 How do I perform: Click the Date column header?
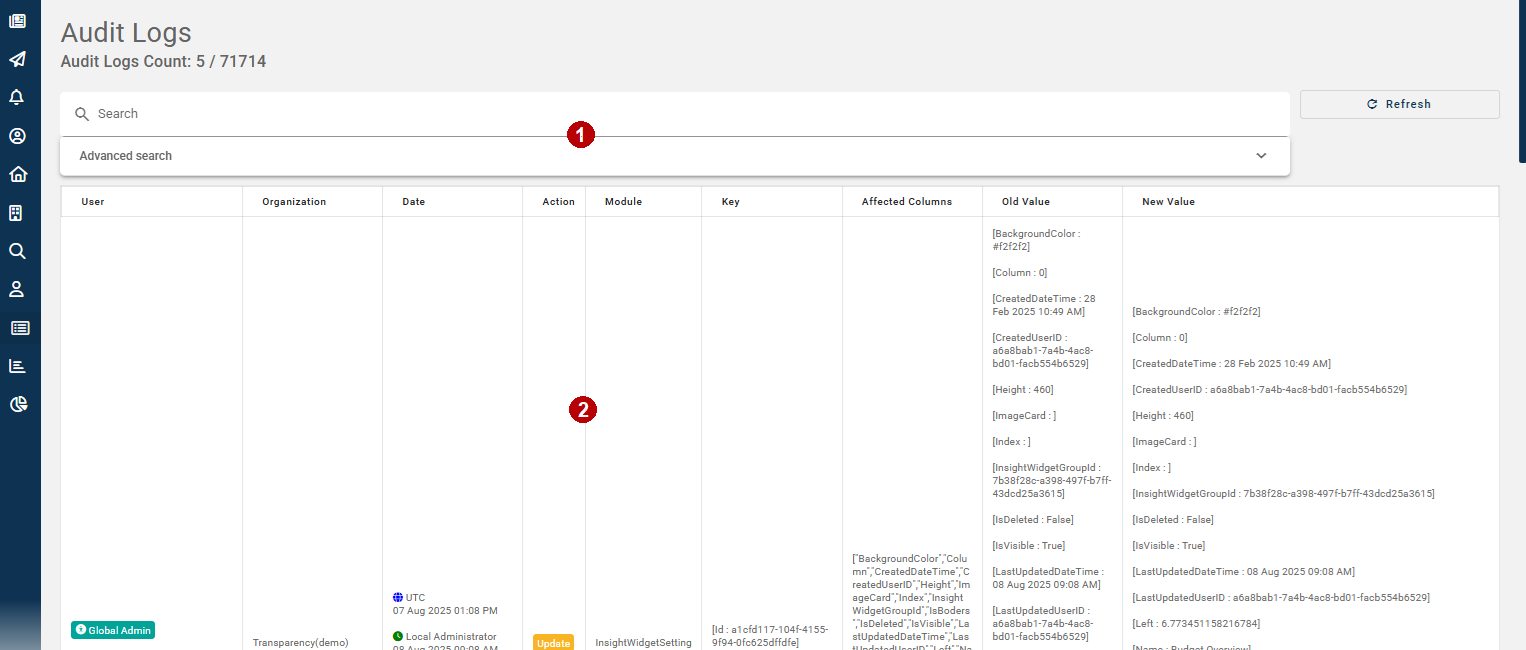tap(414, 202)
